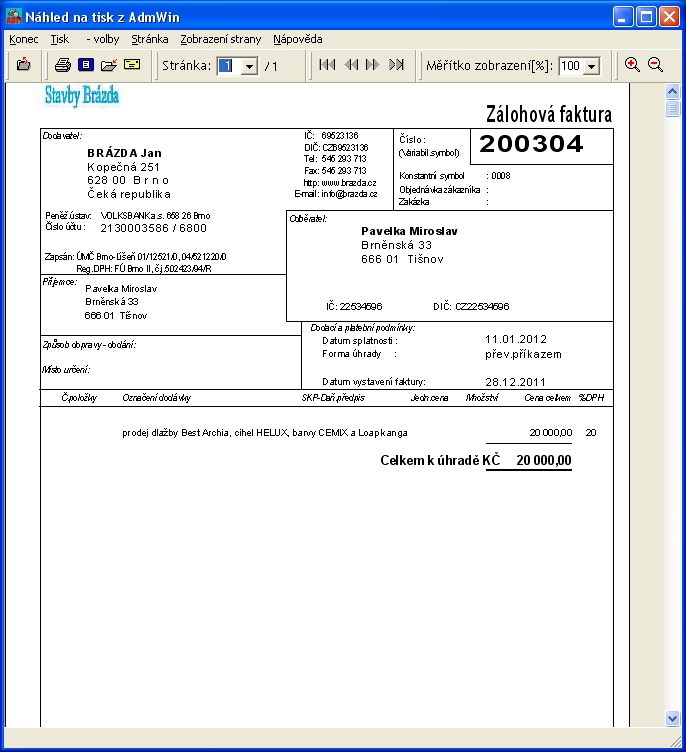The height and width of the screenshot is (752, 686).
Task: Open the Zobrazení strany menu
Action: point(221,39)
